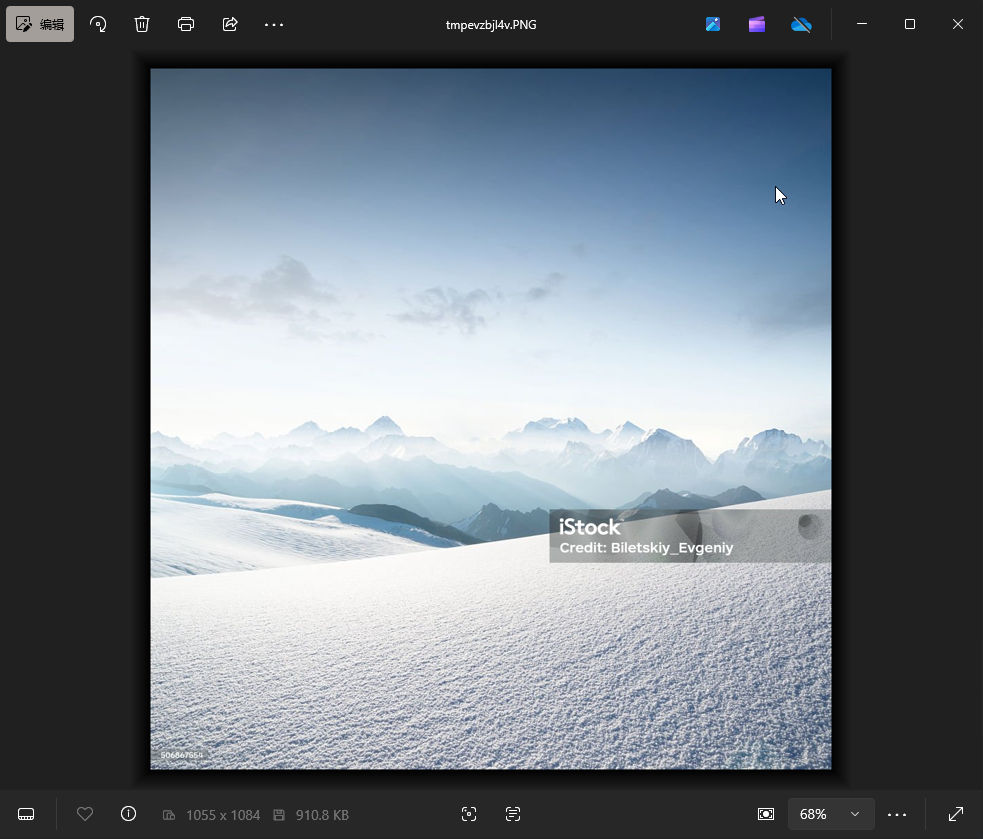Screen dimensions: 983x839
Task: Click the 编辑 (Edit) button
Action: pos(40,24)
